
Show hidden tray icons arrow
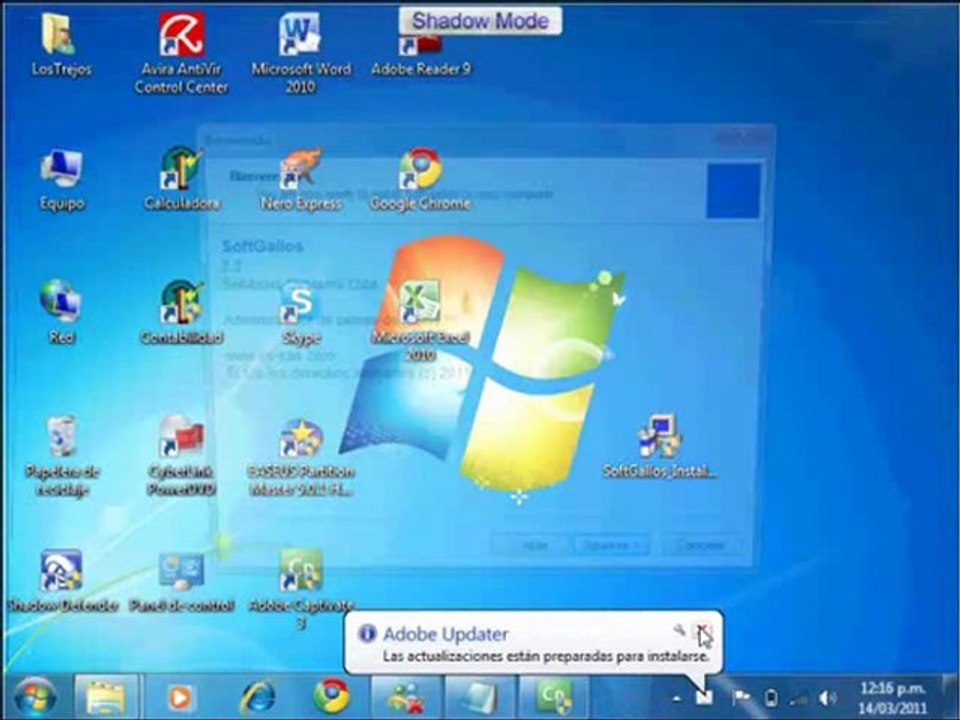click(677, 698)
